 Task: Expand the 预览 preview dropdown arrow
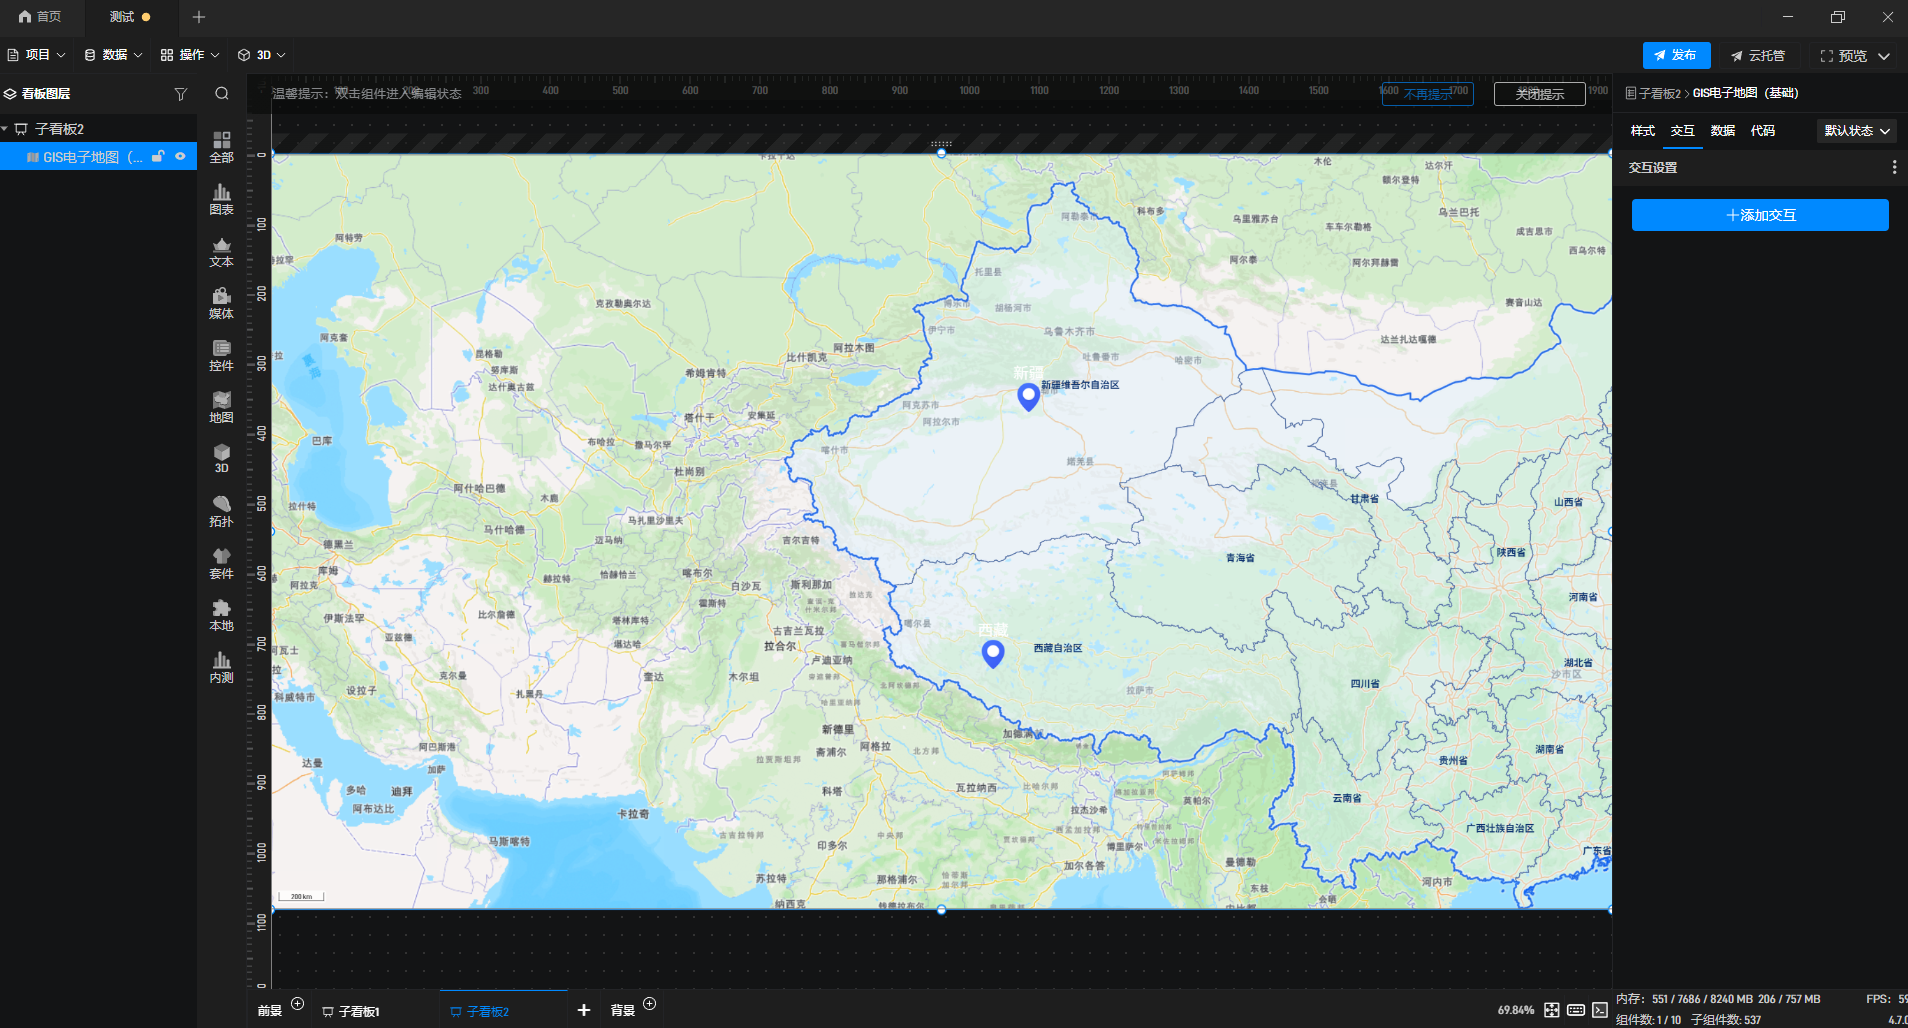coord(1884,56)
